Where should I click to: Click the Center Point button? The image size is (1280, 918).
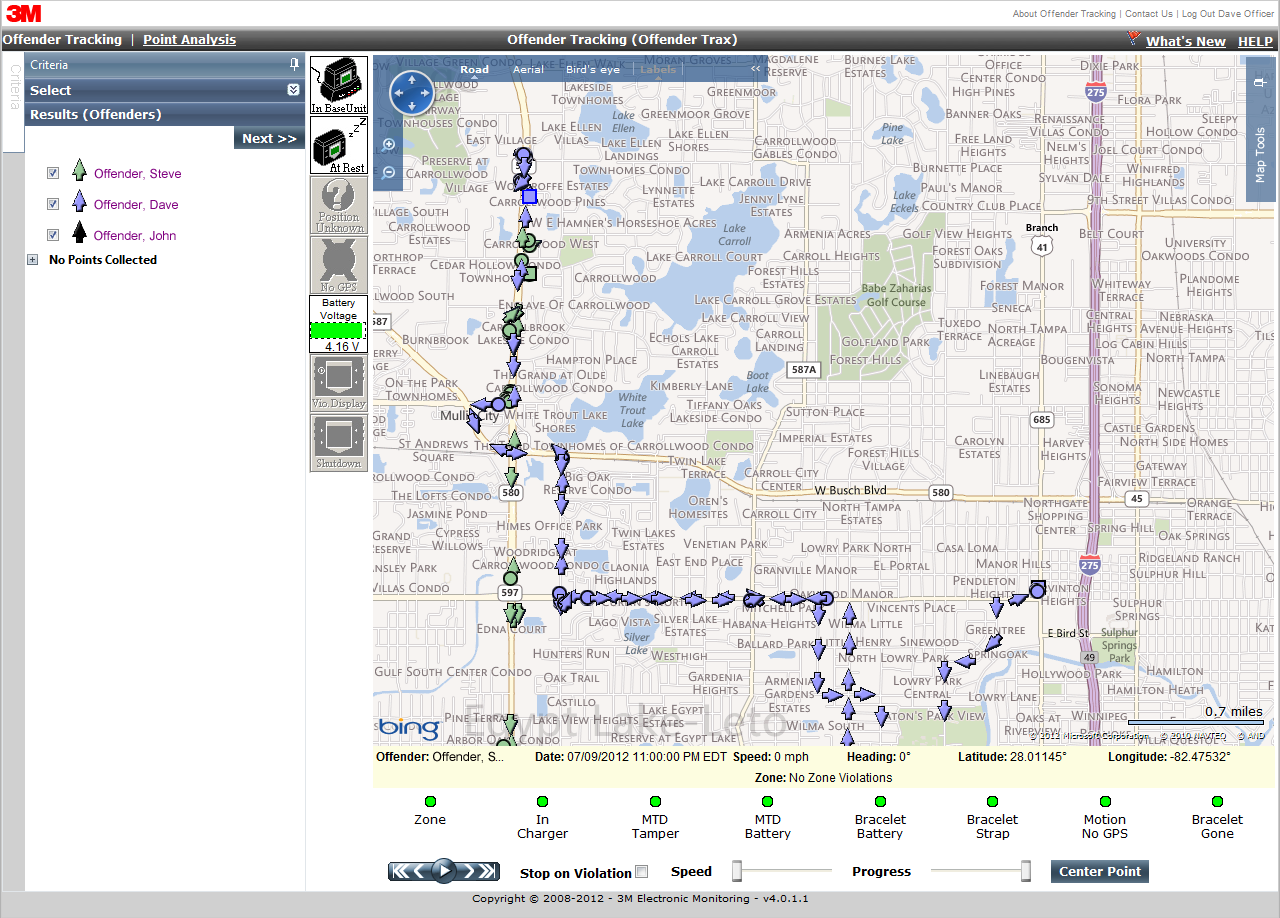(1100, 871)
